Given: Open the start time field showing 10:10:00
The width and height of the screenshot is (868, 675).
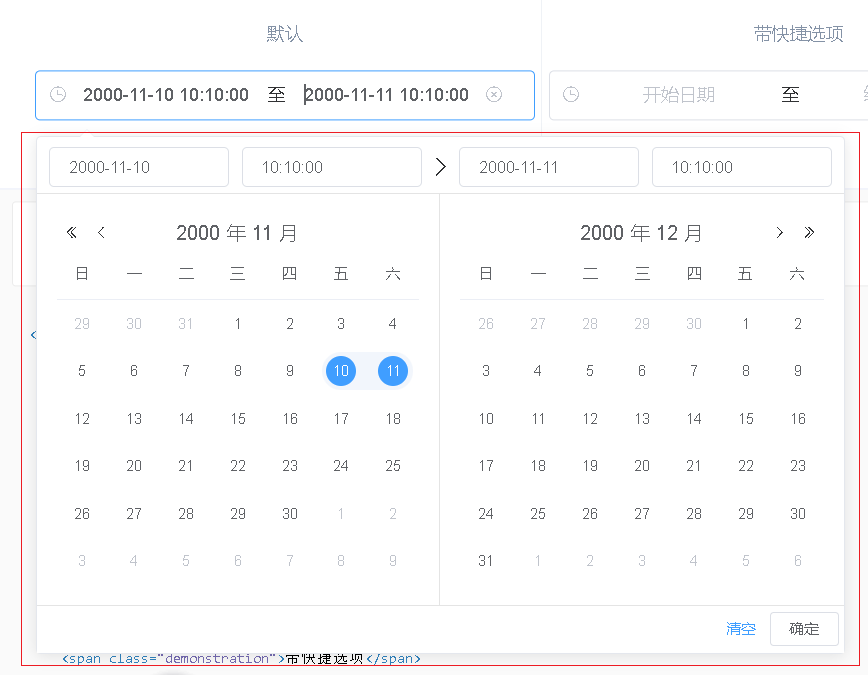Looking at the screenshot, I should 332,166.
